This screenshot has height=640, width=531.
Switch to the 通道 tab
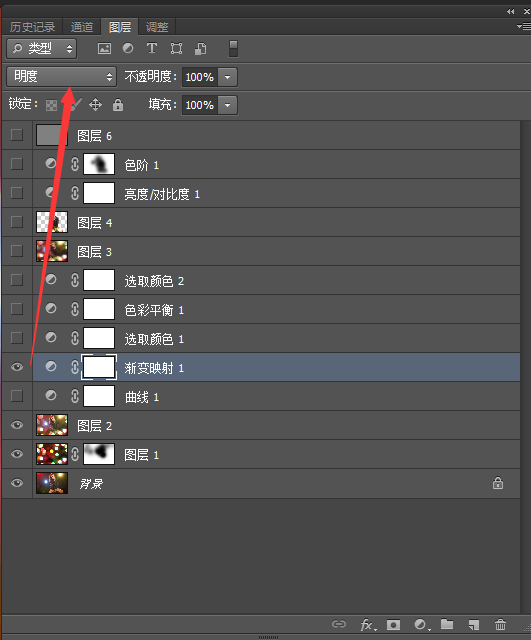click(x=82, y=27)
